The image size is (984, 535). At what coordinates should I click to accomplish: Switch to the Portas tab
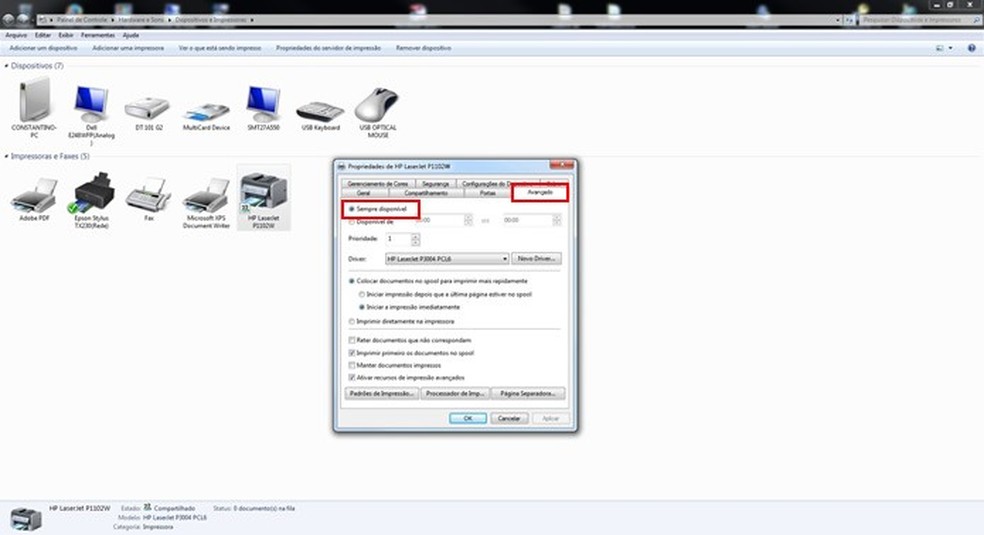click(x=488, y=193)
